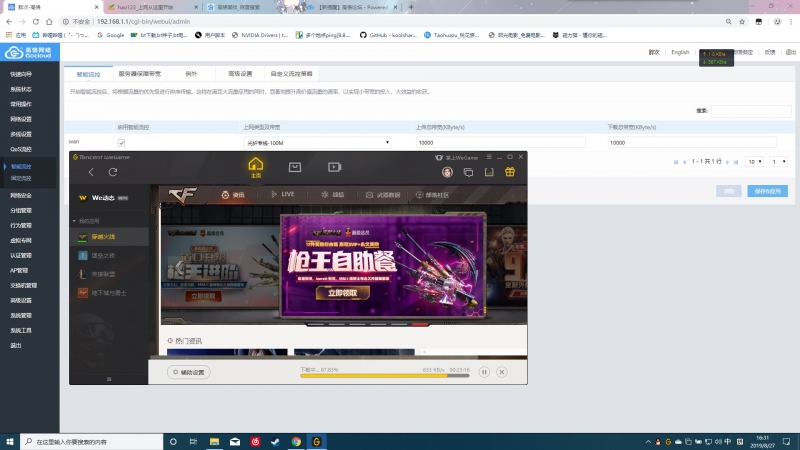Viewport: 800px width, 450px height.
Task: Open the WeGame video/live icon
Action: pyautogui.click(x=334, y=167)
